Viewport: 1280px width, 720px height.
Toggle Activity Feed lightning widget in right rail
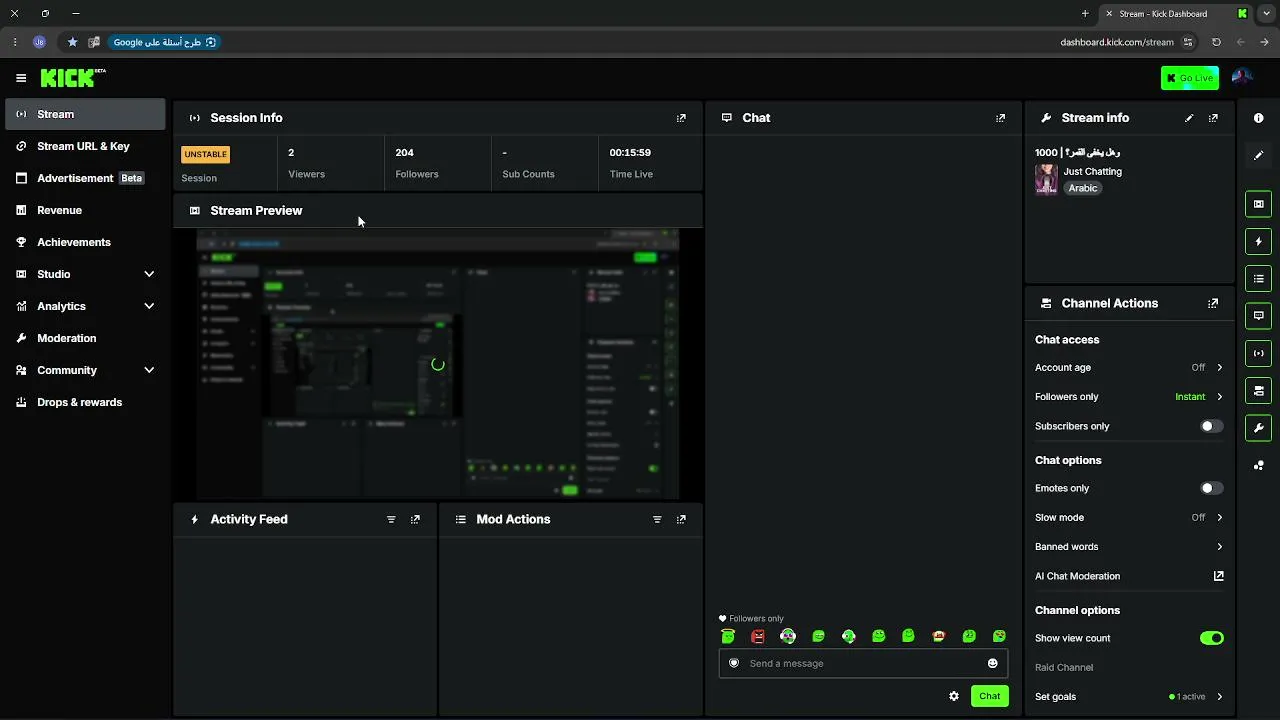pyautogui.click(x=1259, y=241)
